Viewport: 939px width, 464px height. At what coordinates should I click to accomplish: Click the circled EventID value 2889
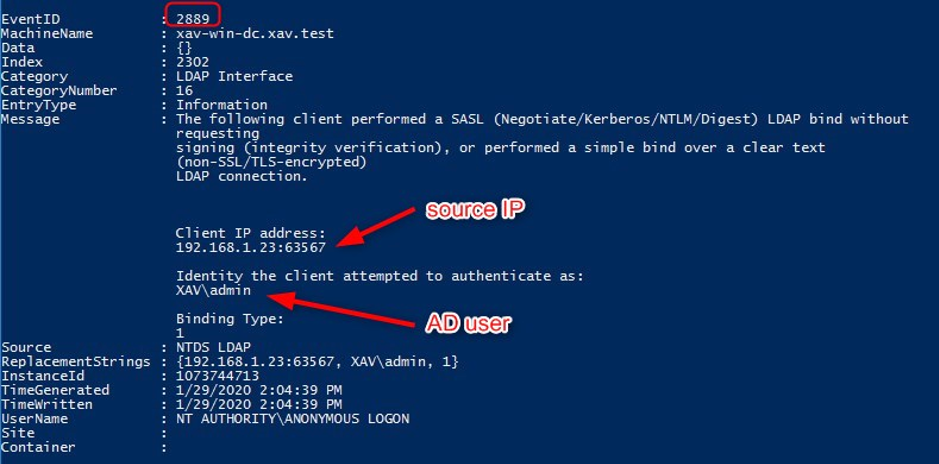[x=193, y=19]
